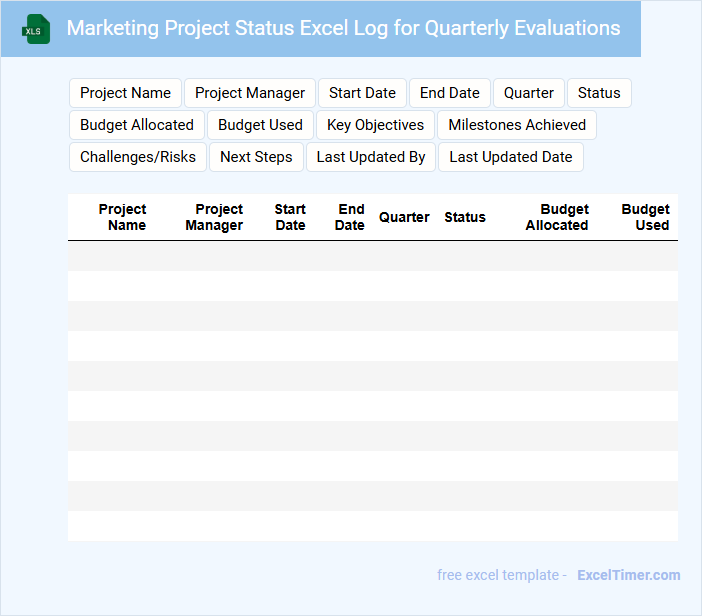Choose the Challenges/Risks tag
This screenshot has height=616, width=702.
point(138,157)
